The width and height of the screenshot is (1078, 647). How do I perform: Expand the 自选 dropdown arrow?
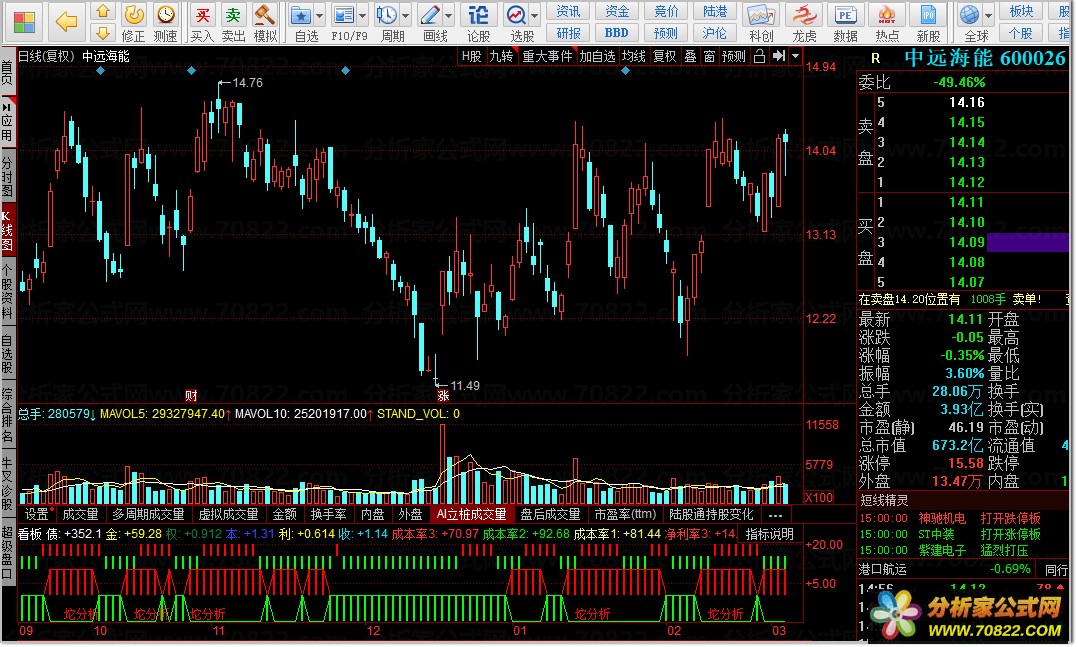pos(320,15)
